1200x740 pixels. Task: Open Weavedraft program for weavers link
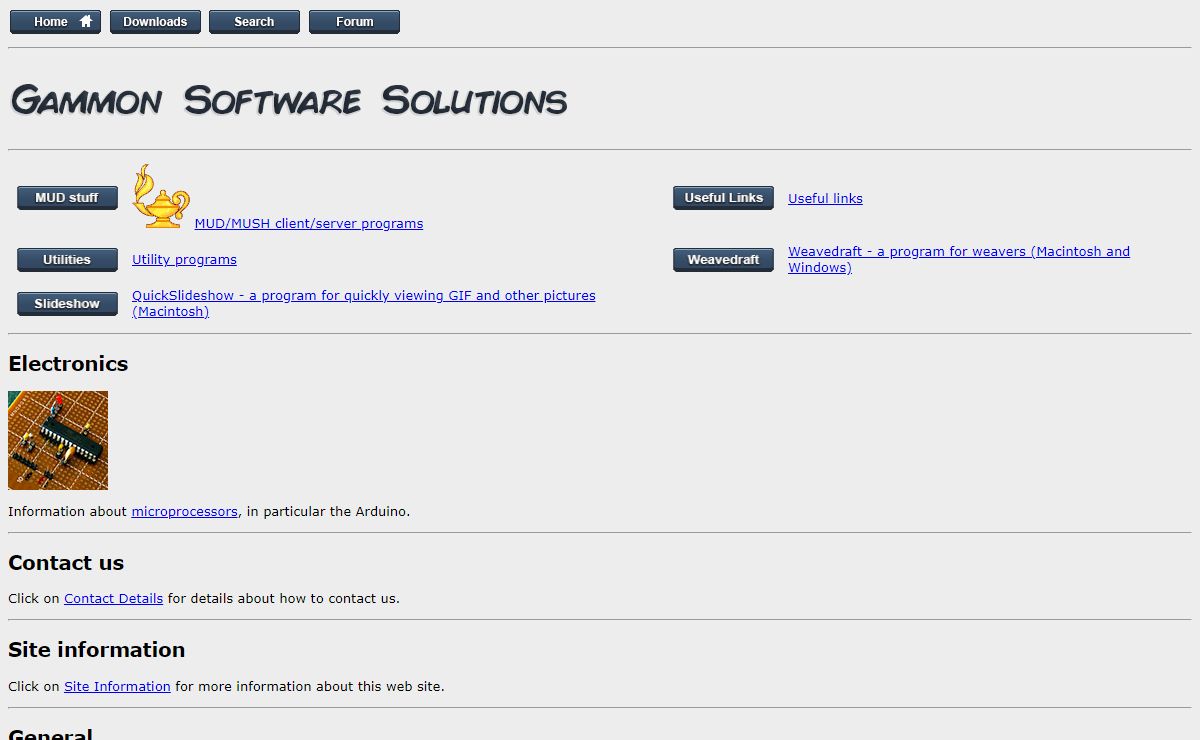pyautogui.click(x=959, y=260)
